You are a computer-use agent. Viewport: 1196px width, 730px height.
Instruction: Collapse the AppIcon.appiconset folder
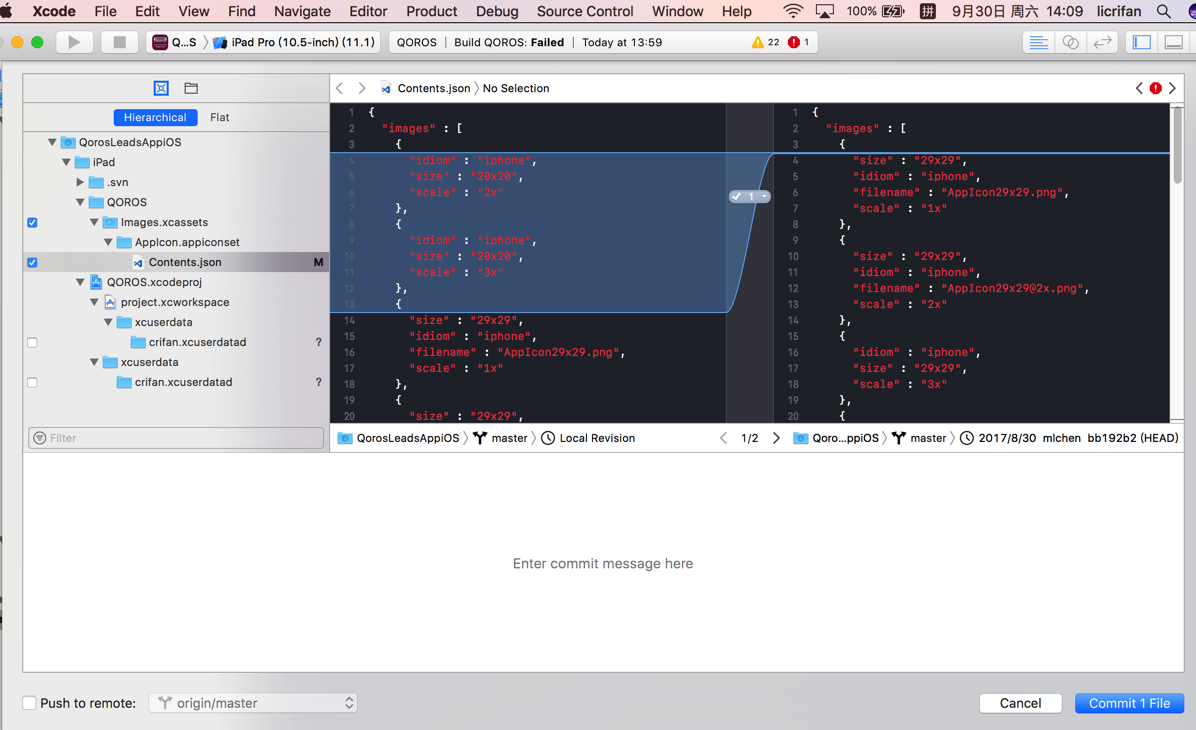pos(108,242)
